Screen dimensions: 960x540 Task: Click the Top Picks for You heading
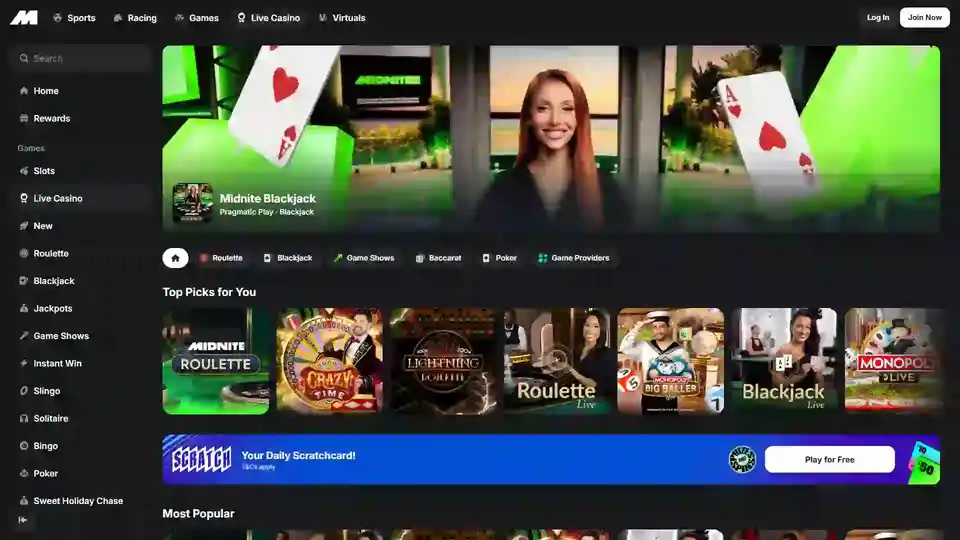pos(209,292)
